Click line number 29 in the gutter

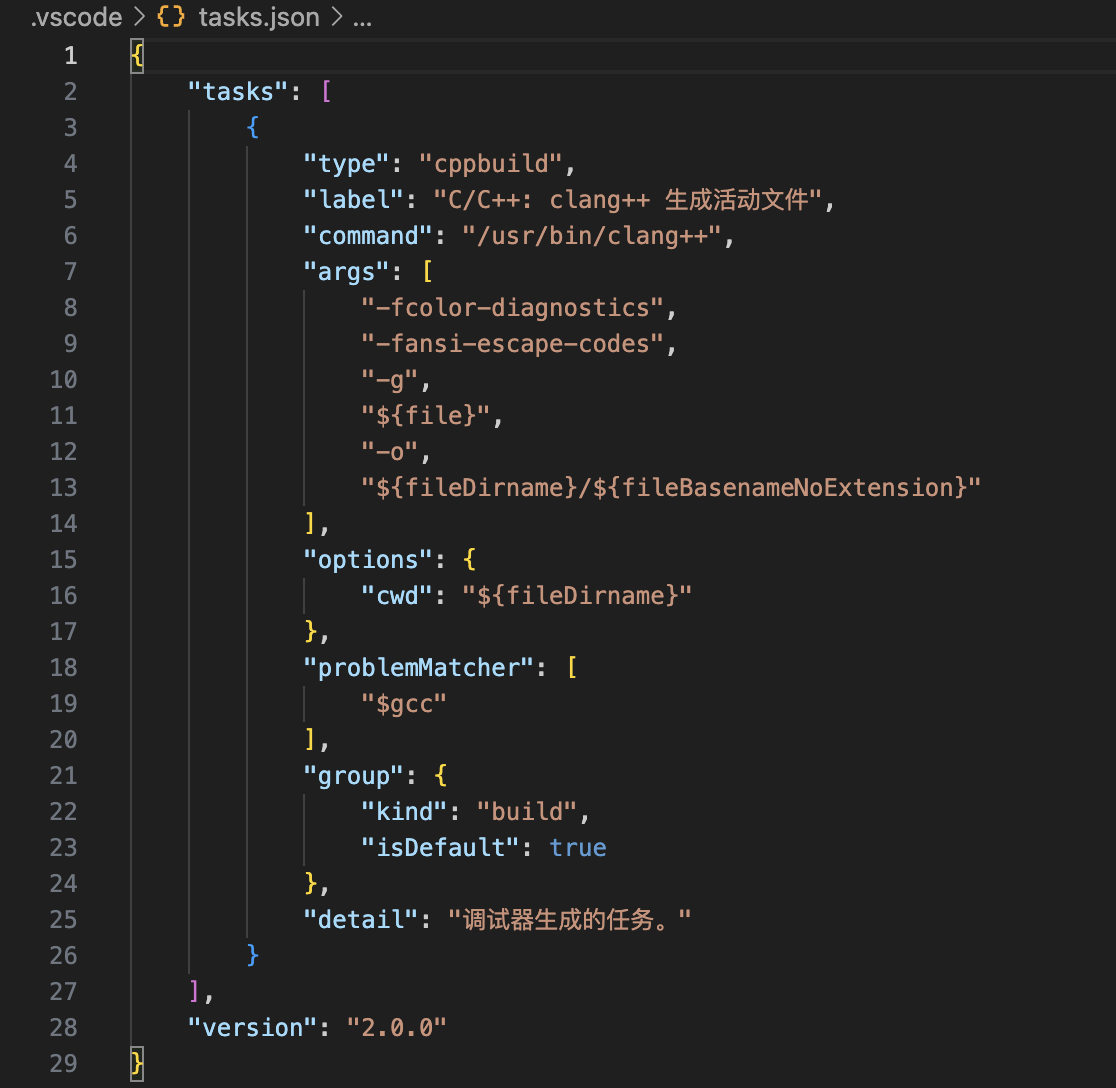63,1064
